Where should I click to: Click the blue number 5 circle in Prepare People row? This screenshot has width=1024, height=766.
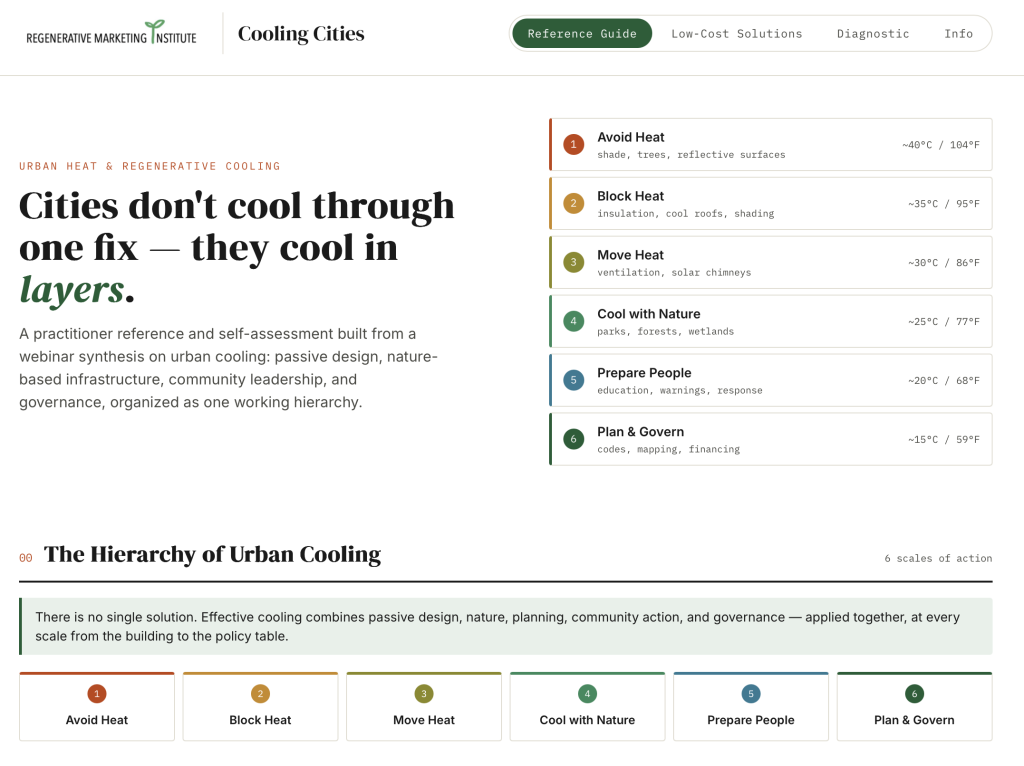(573, 380)
